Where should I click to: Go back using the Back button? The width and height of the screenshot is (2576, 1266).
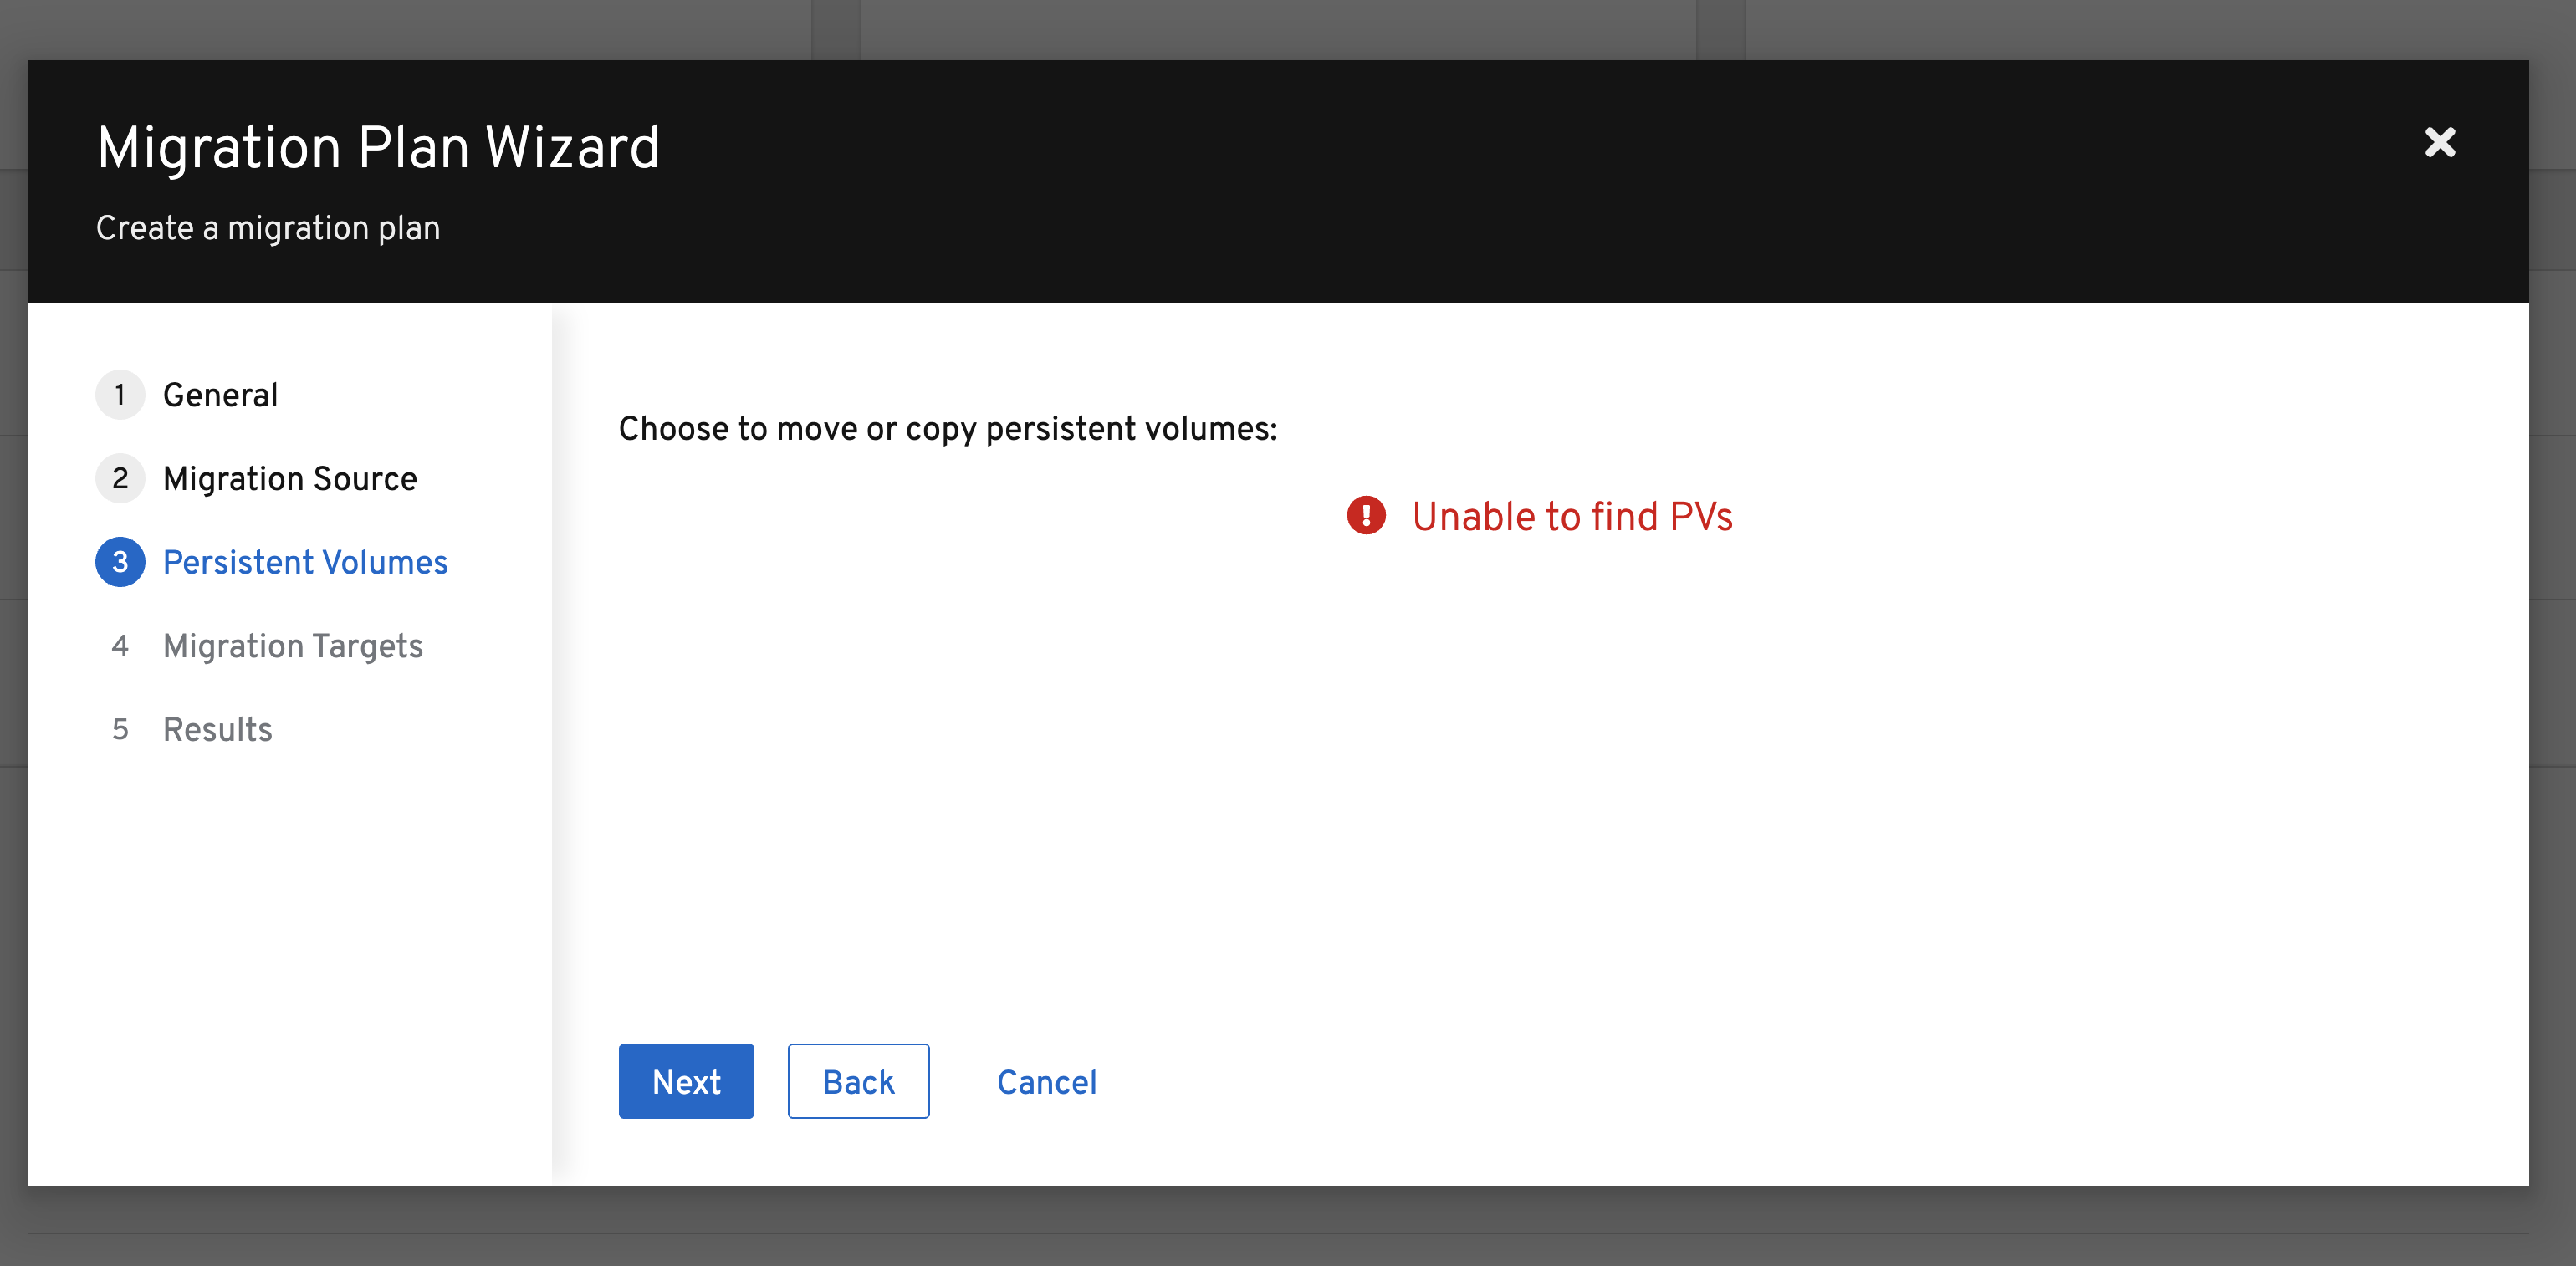[857, 1081]
